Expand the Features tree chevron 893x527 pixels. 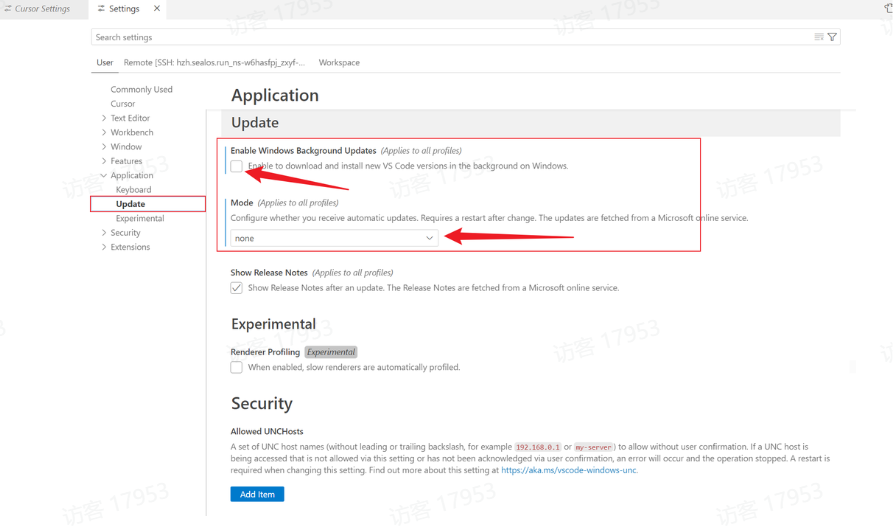(104, 161)
